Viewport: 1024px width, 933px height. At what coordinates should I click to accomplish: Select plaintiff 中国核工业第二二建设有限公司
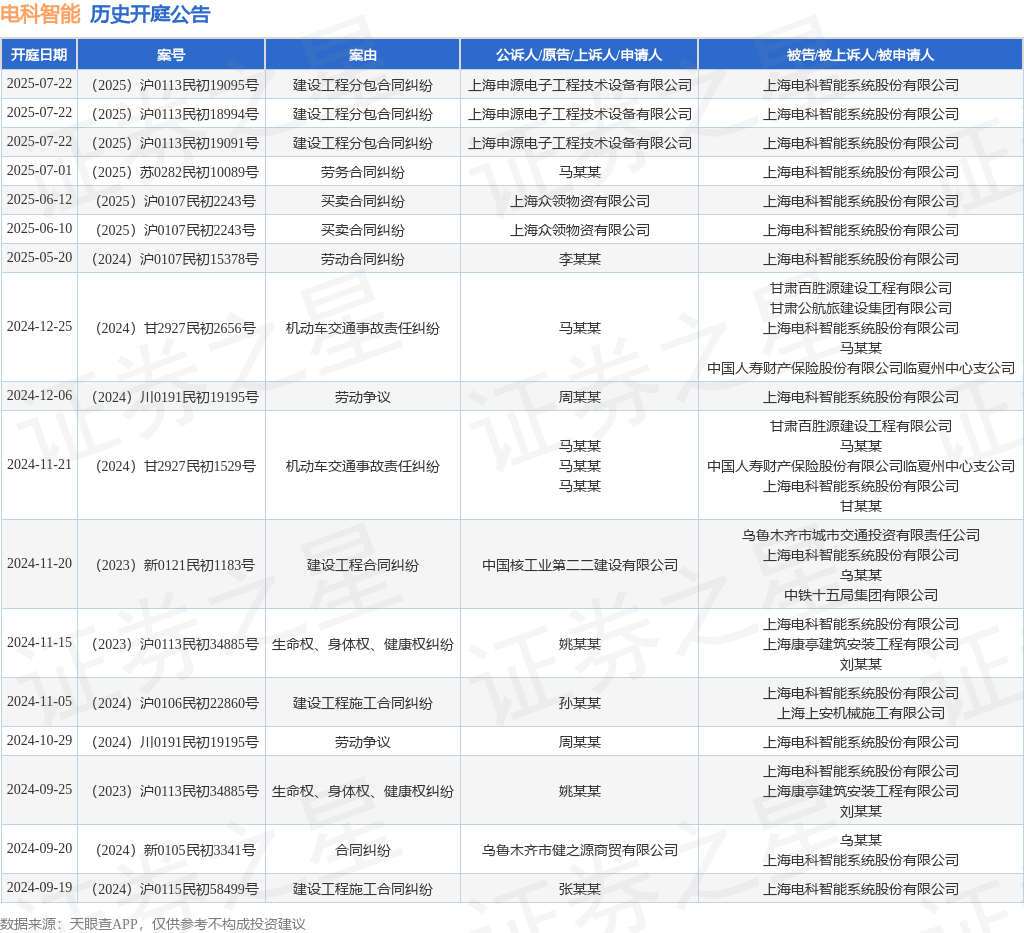(x=579, y=565)
